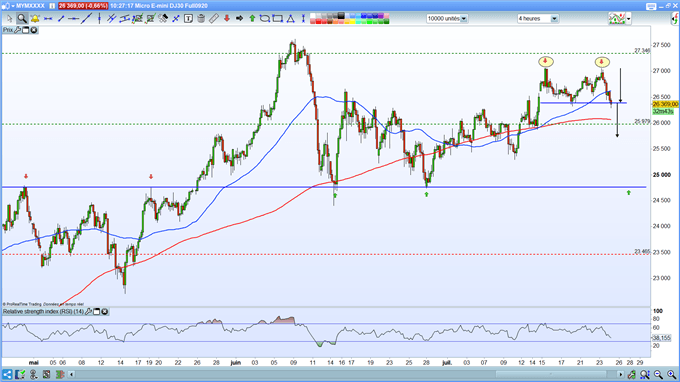Viewport: 680px width, 382px height.
Task: Open Prix panel wrench settings
Action: tap(18, 30)
